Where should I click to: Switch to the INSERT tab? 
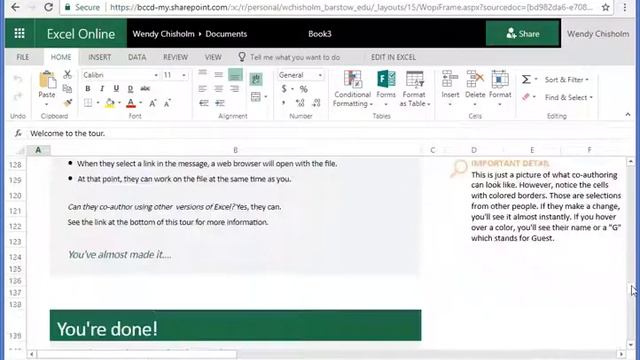(100, 57)
